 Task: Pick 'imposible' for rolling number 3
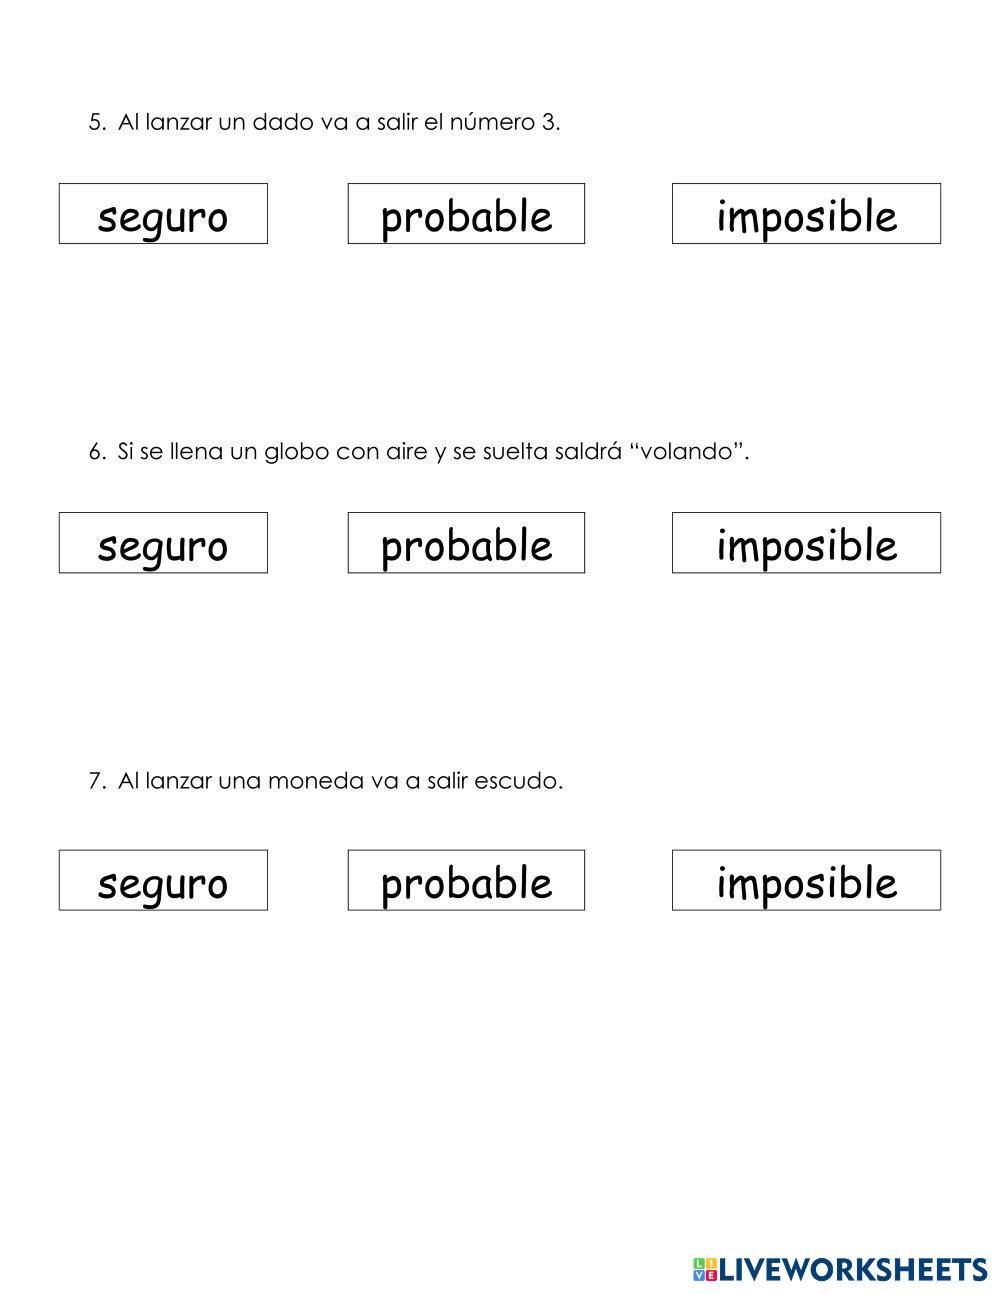coord(806,214)
